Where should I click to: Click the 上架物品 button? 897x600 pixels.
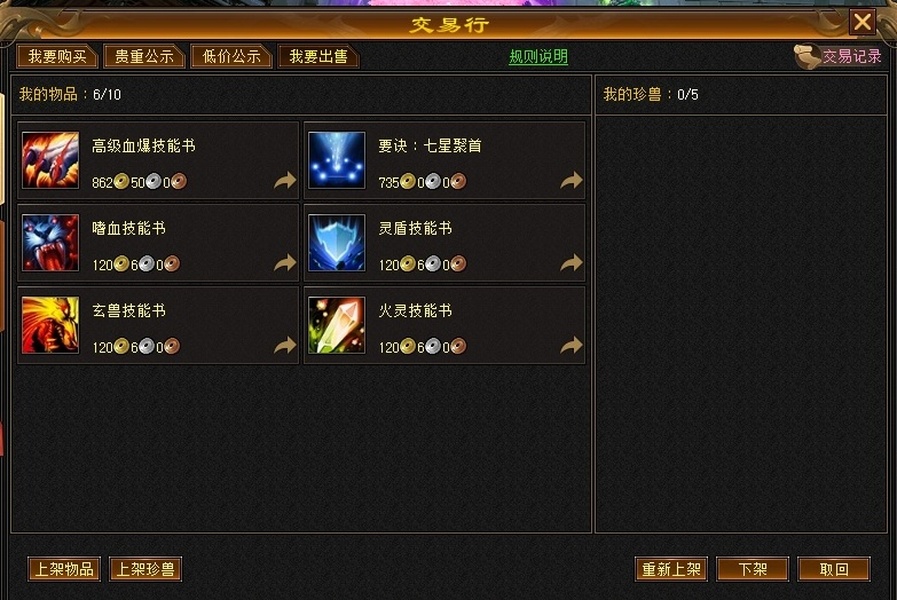tap(64, 569)
